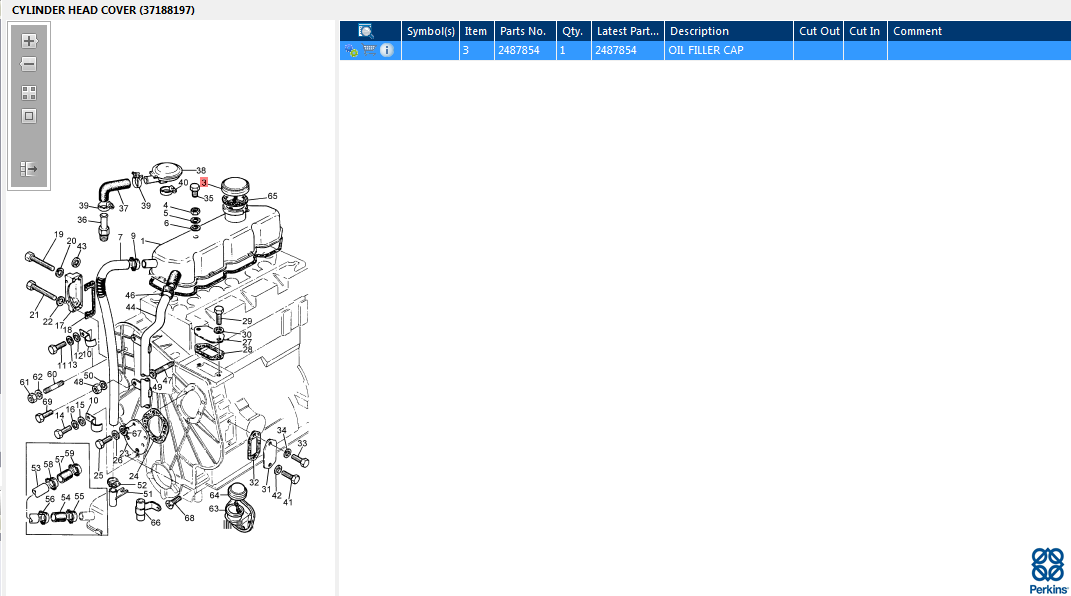Open info icon for part 2487854

(387, 50)
